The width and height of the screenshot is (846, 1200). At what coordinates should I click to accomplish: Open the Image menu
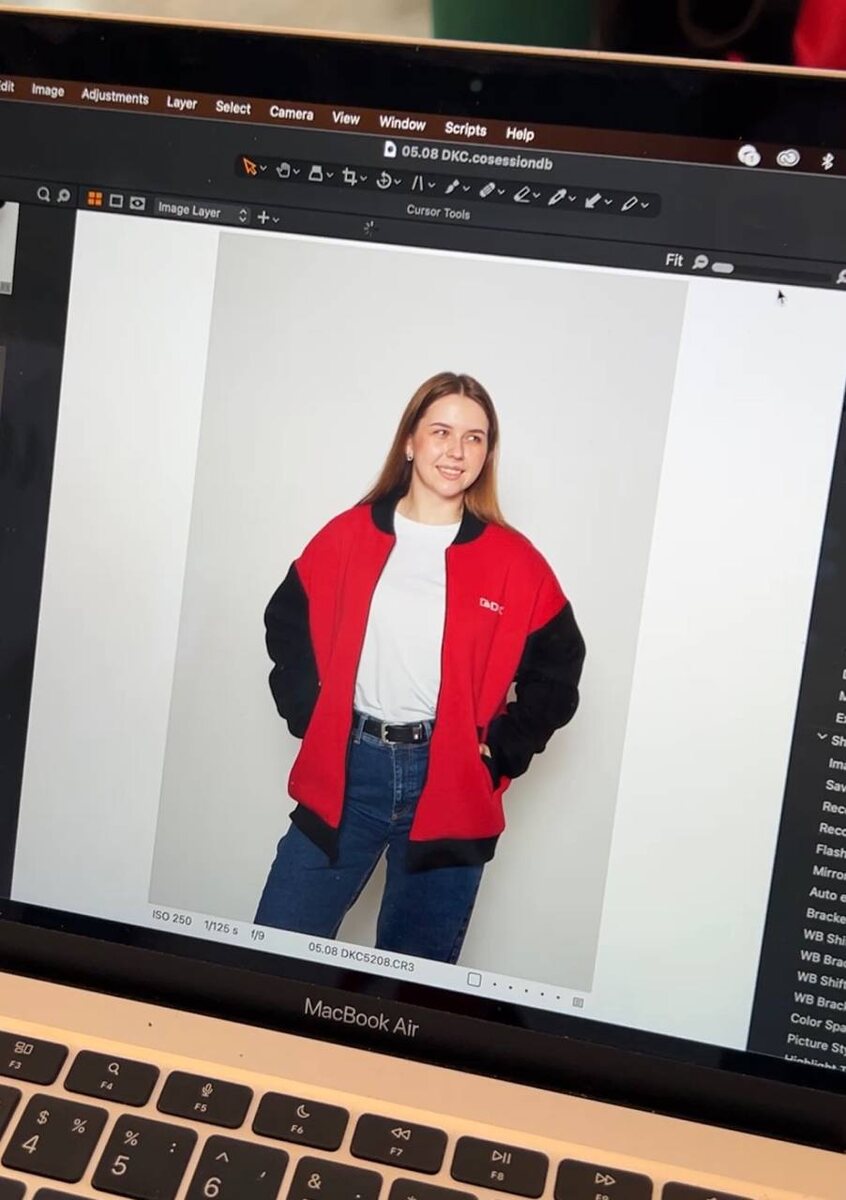(x=47, y=90)
